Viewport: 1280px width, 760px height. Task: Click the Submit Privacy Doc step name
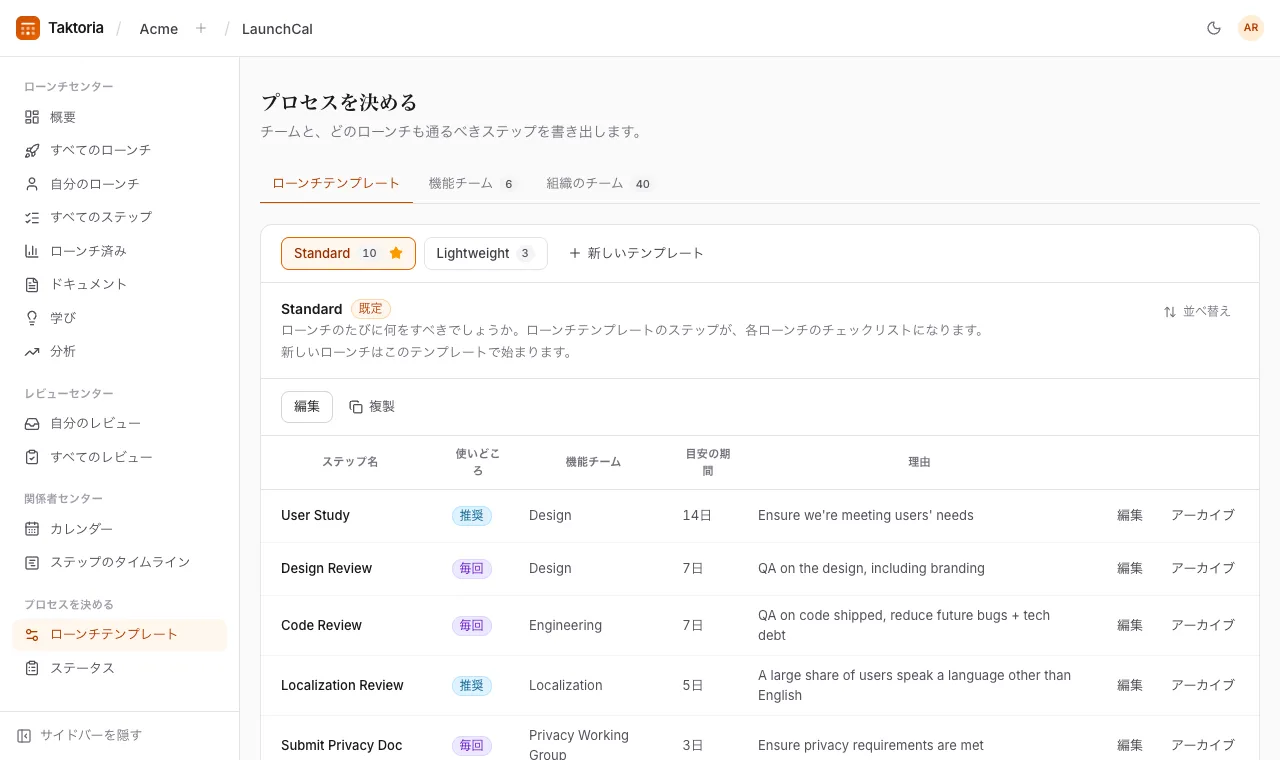click(342, 745)
